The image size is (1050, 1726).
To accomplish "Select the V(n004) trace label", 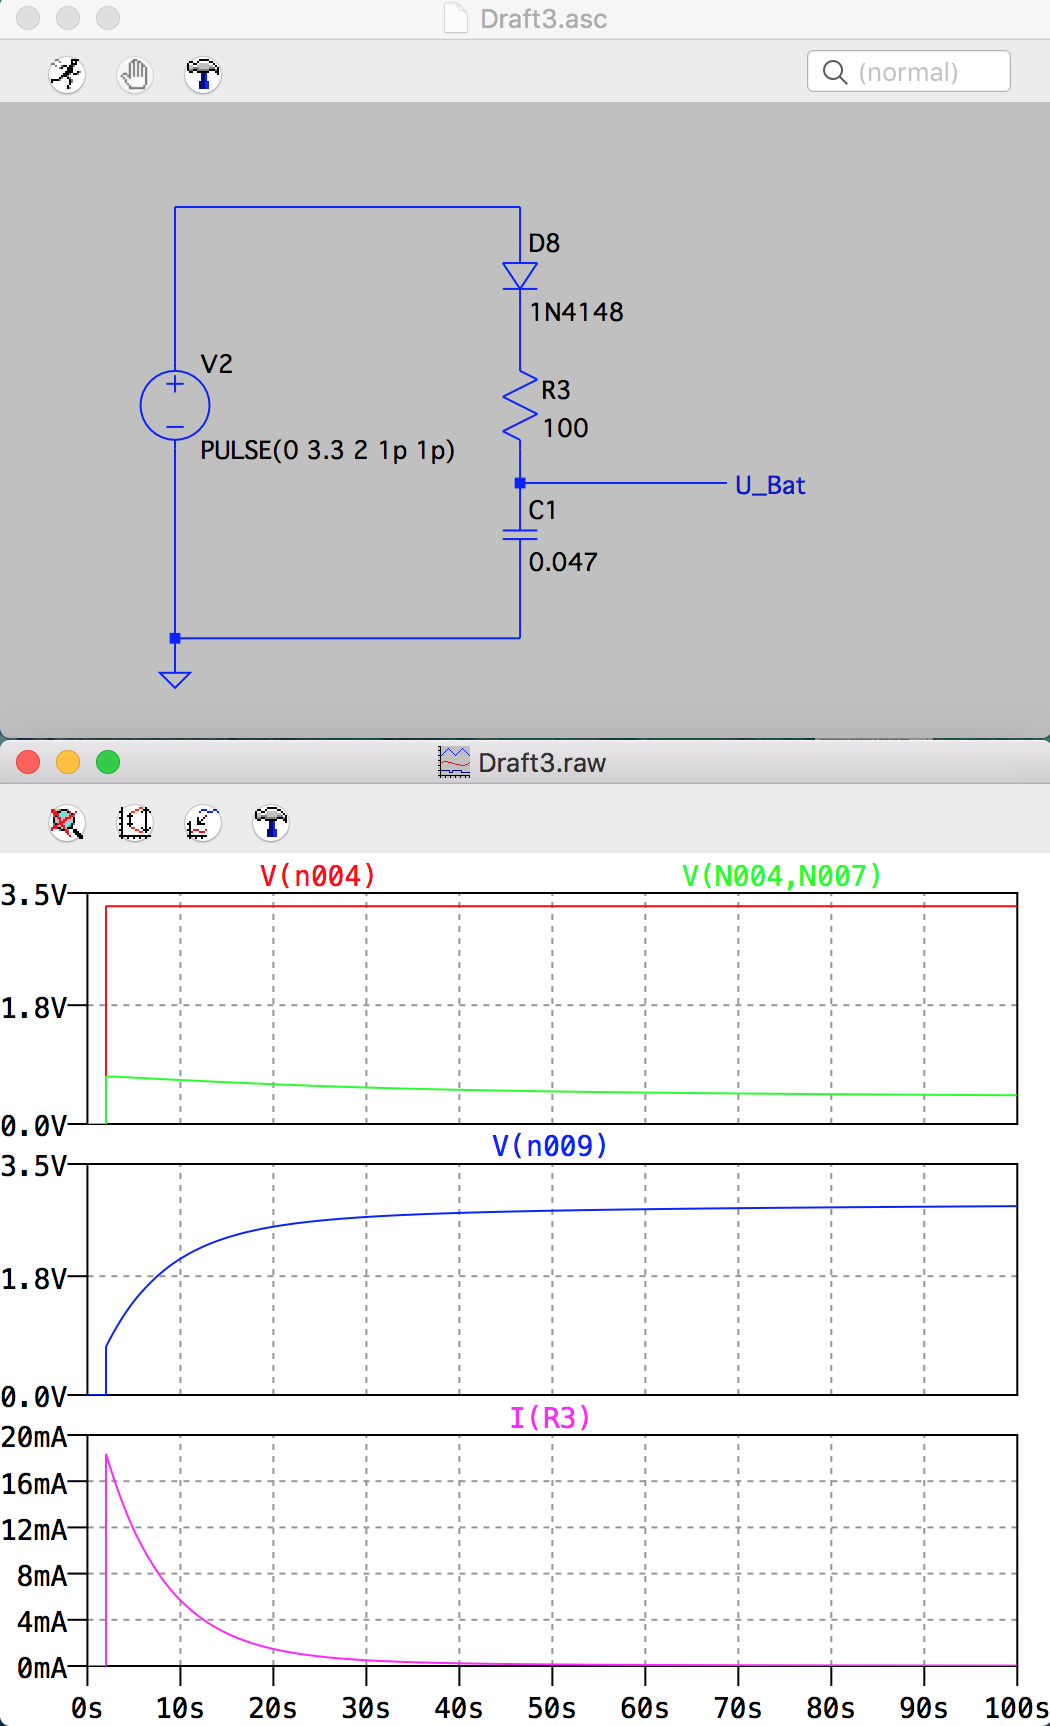I will pyautogui.click(x=318, y=876).
